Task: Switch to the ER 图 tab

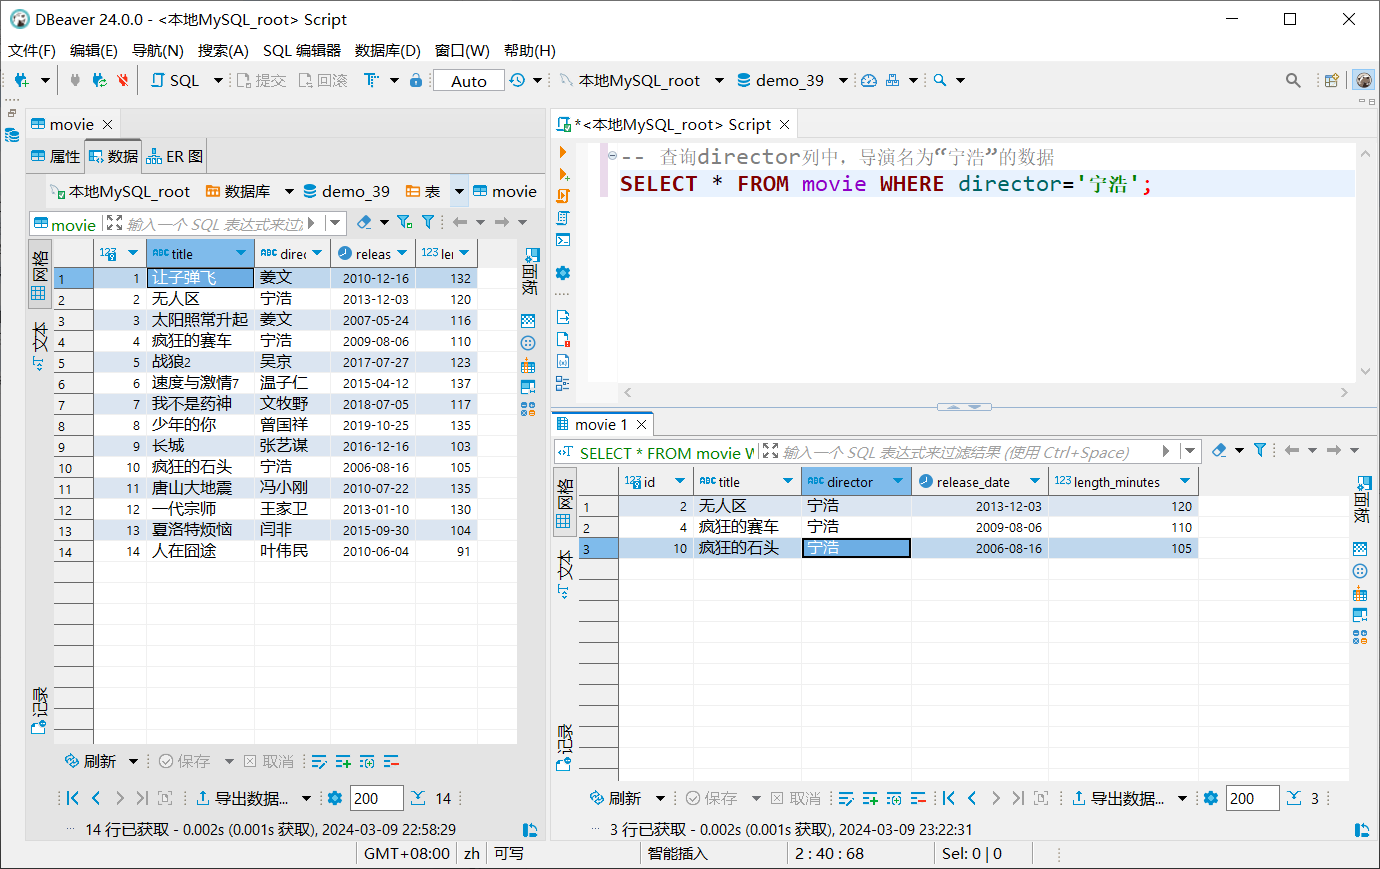Action: click(x=175, y=156)
